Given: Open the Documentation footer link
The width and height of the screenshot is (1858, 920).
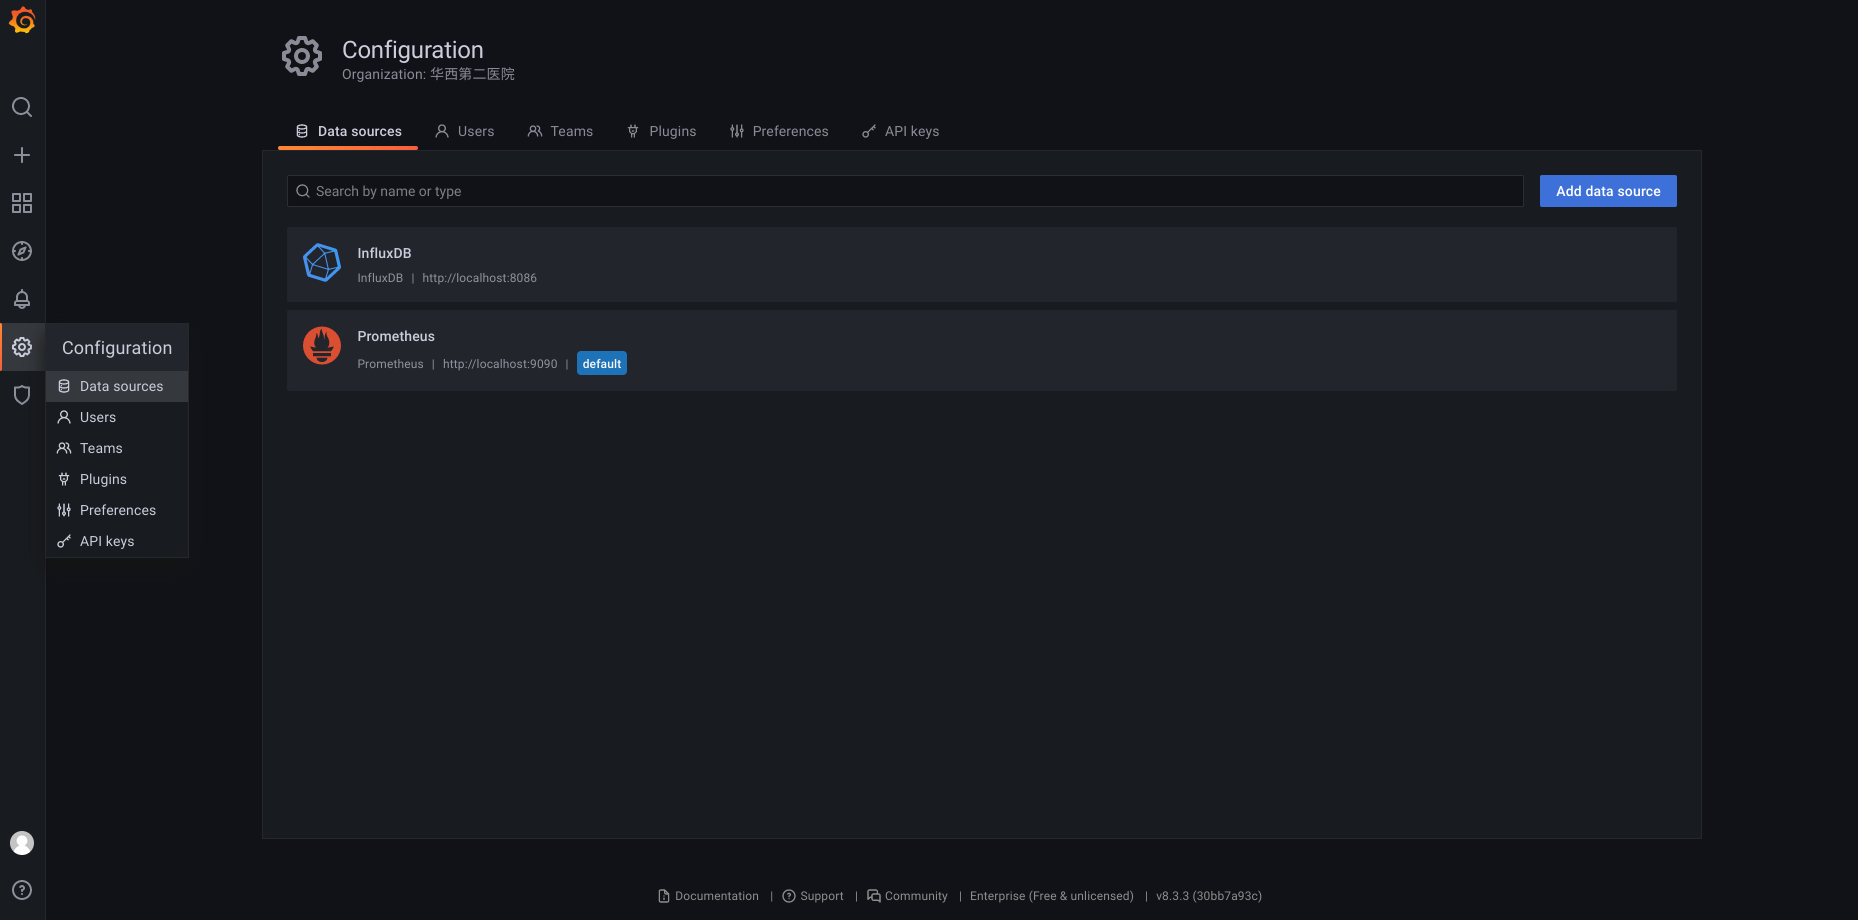Looking at the screenshot, I should [716, 896].
